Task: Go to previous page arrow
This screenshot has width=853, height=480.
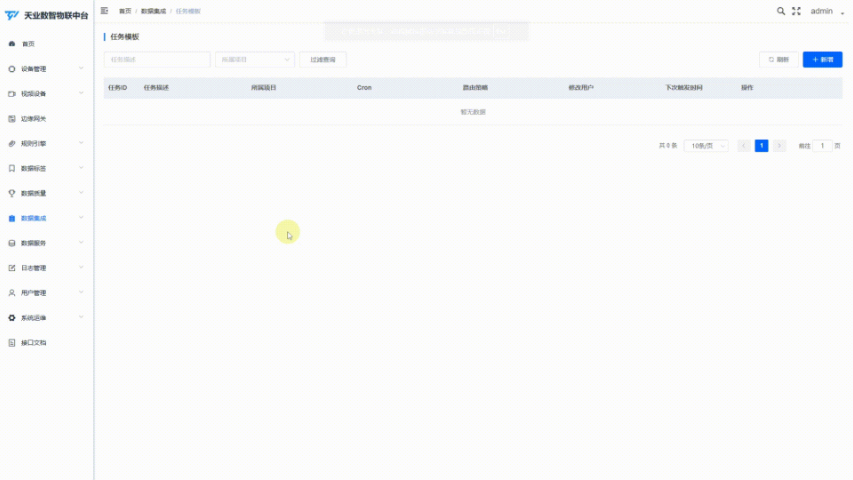Action: pyautogui.click(x=744, y=146)
